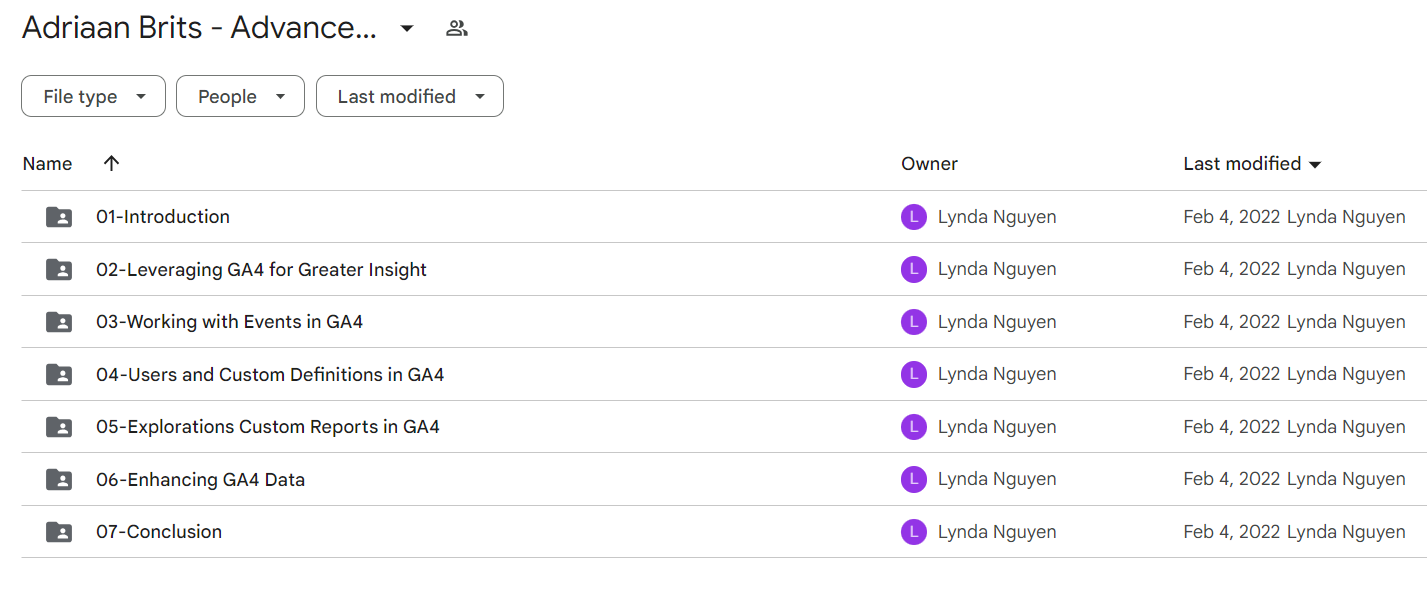
Task: Select 06-Enhancing GA4 Data folder name
Action: pyautogui.click(x=200, y=480)
